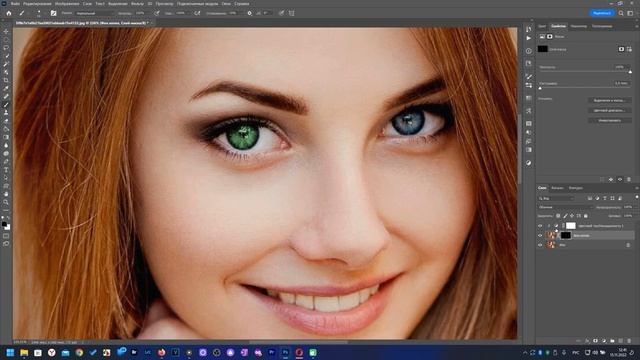This screenshot has height=360, width=640.
Task: Delete the mask using Properties trash icon
Action: (x=629, y=180)
